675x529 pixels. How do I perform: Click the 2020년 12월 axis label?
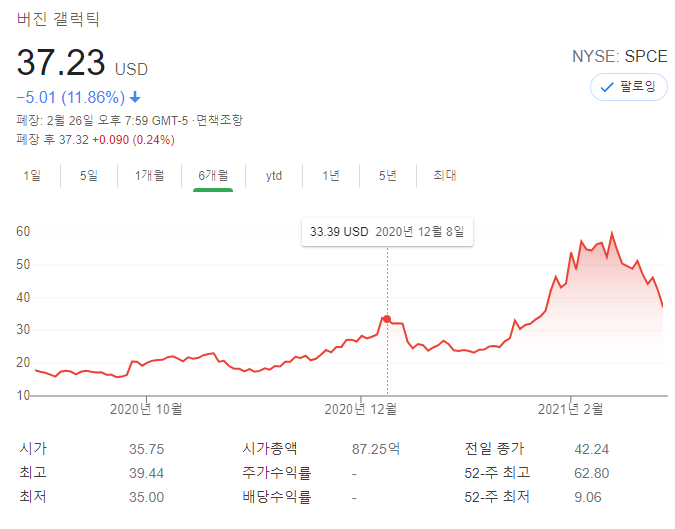tap(361, 409)
